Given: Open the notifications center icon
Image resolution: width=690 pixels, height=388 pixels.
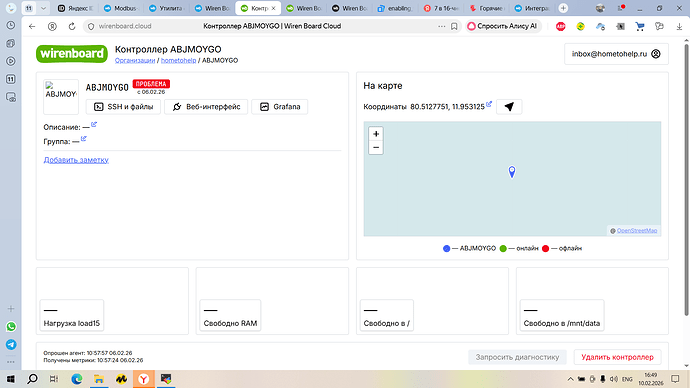Looking at the screenshot, I should click(x=675, y=379).
